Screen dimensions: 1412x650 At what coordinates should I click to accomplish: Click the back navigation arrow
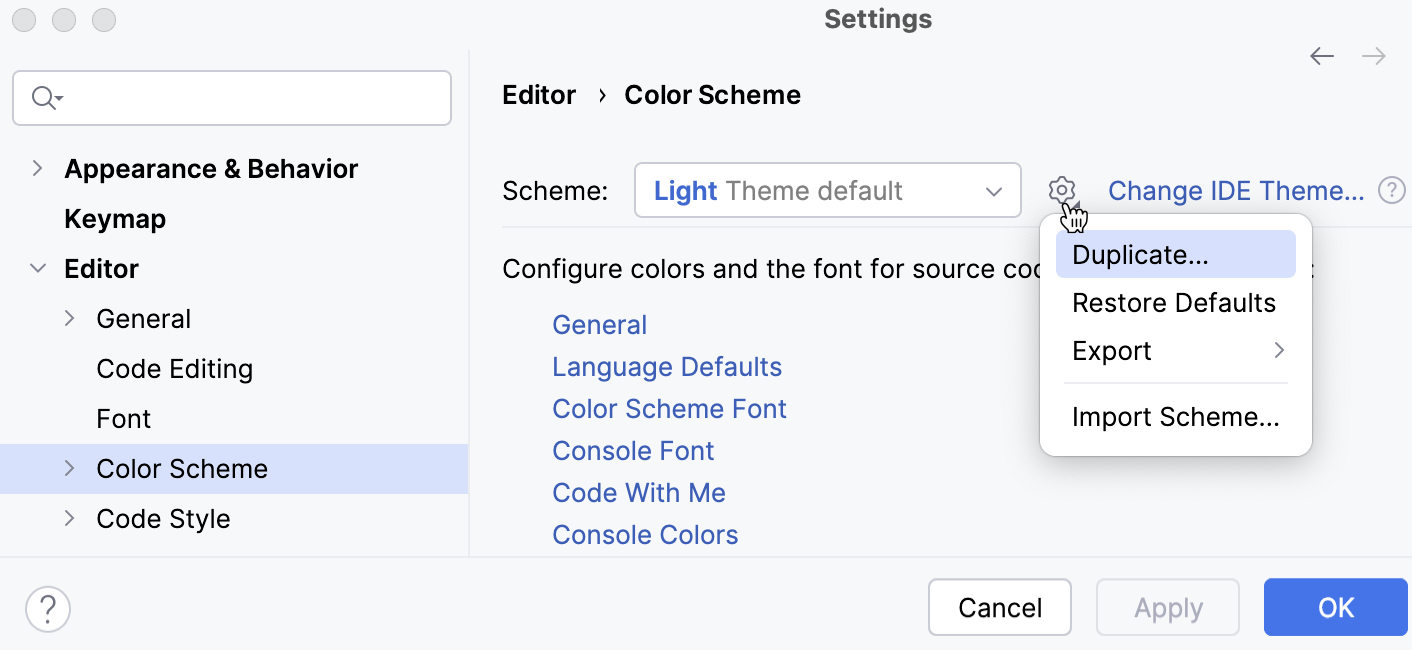pos(1321,56)
